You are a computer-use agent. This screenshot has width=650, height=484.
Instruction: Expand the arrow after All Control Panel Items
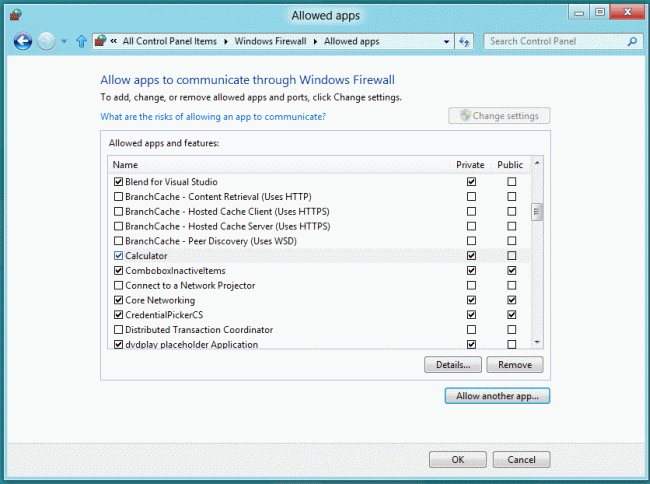226,41
